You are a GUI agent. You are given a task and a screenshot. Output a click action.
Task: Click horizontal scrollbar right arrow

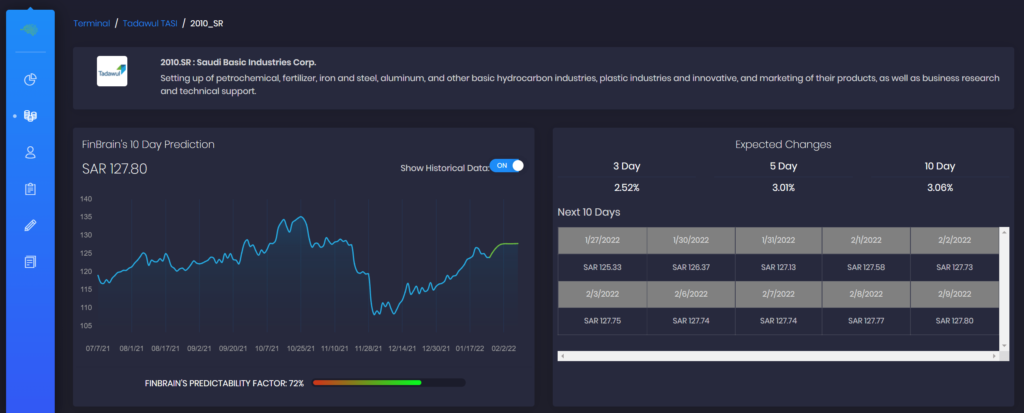coord(995,356)
